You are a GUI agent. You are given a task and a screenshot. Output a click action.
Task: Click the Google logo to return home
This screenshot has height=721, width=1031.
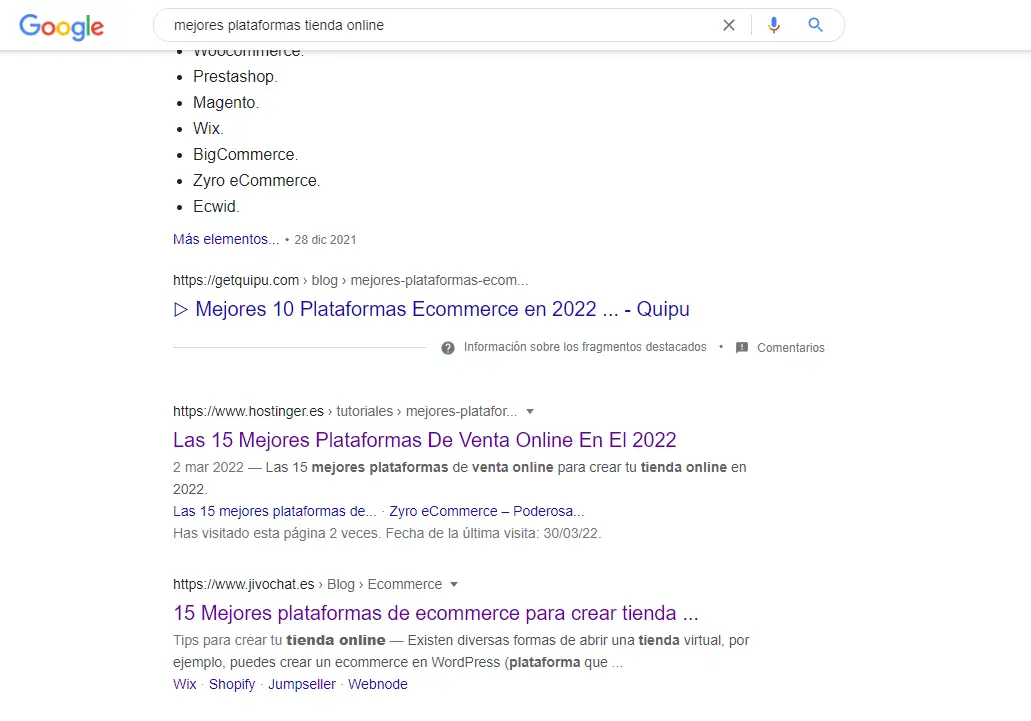(x=61, y=27)
